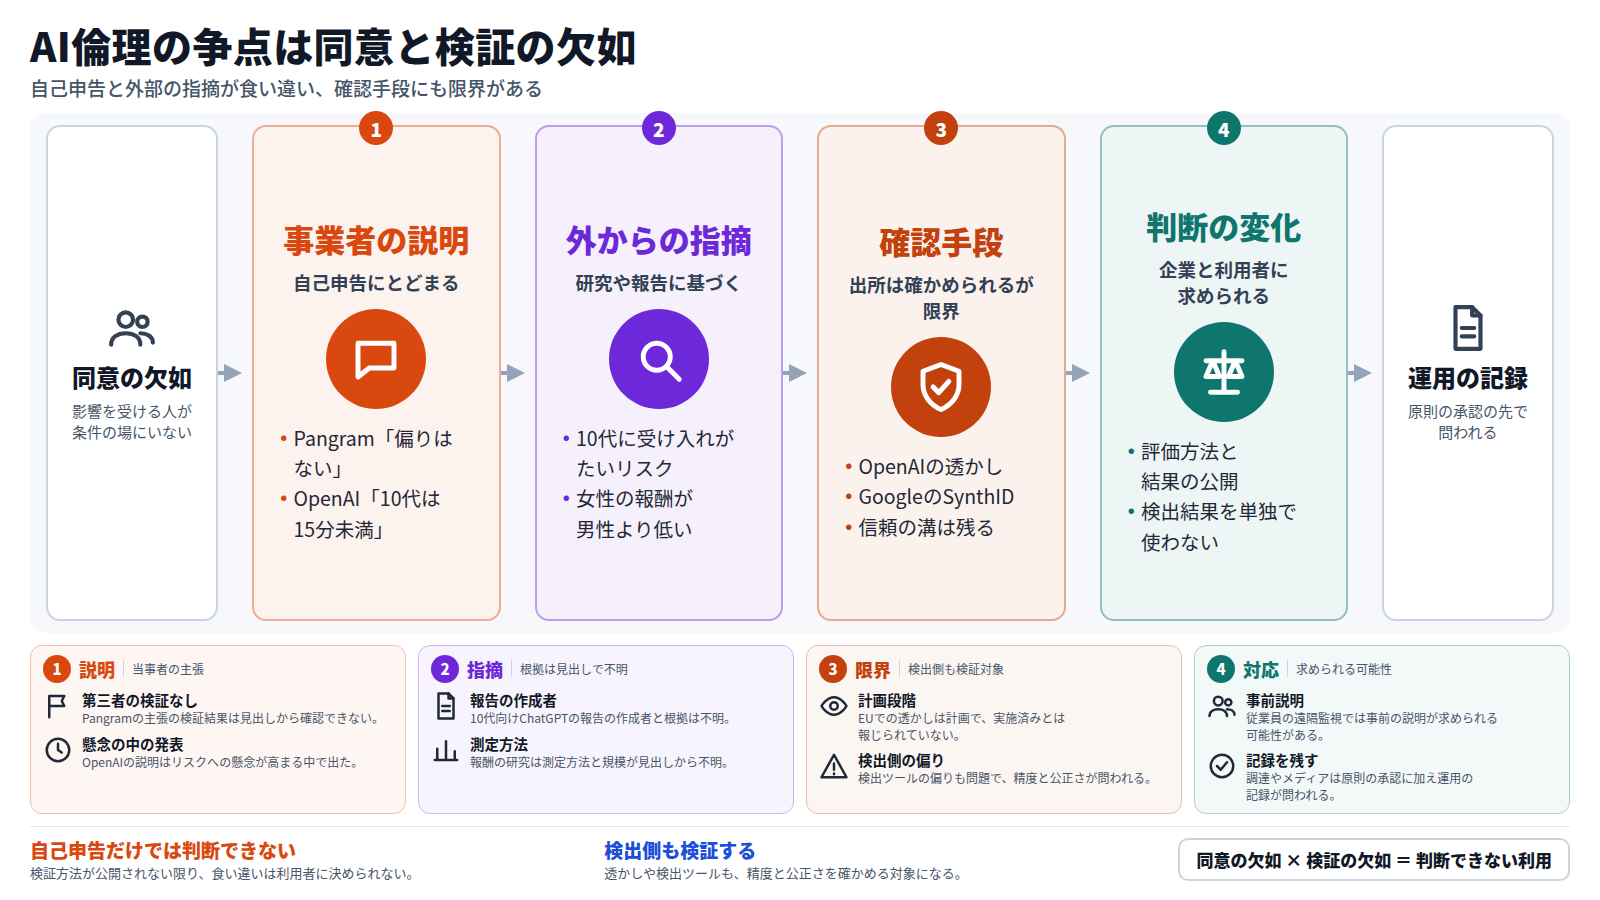Click the caption 当事者の主張
Screen dimensions: 1600x900
coord(168,670)
